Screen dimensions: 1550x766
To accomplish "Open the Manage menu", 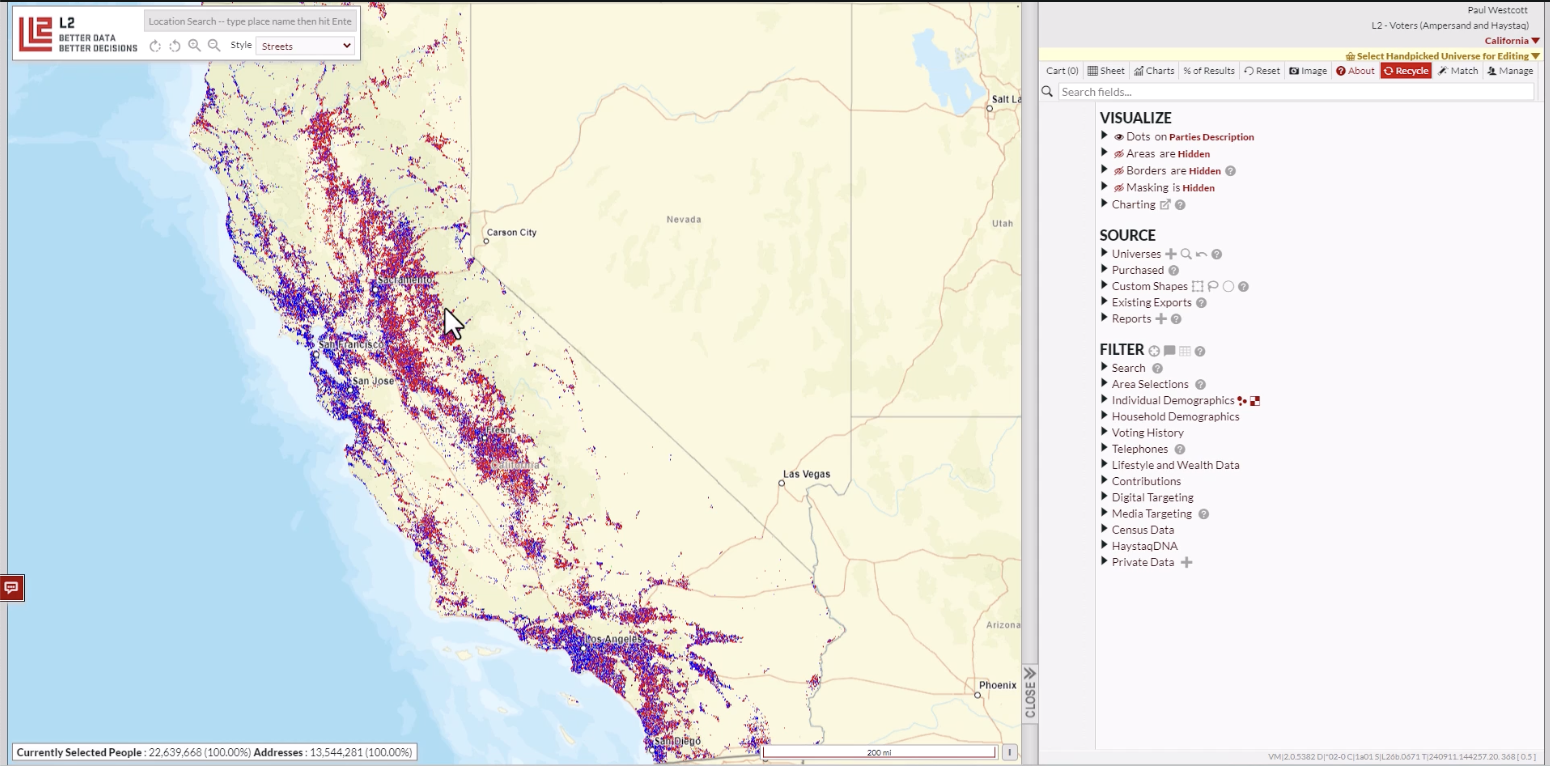I will tap(1511, 71).
